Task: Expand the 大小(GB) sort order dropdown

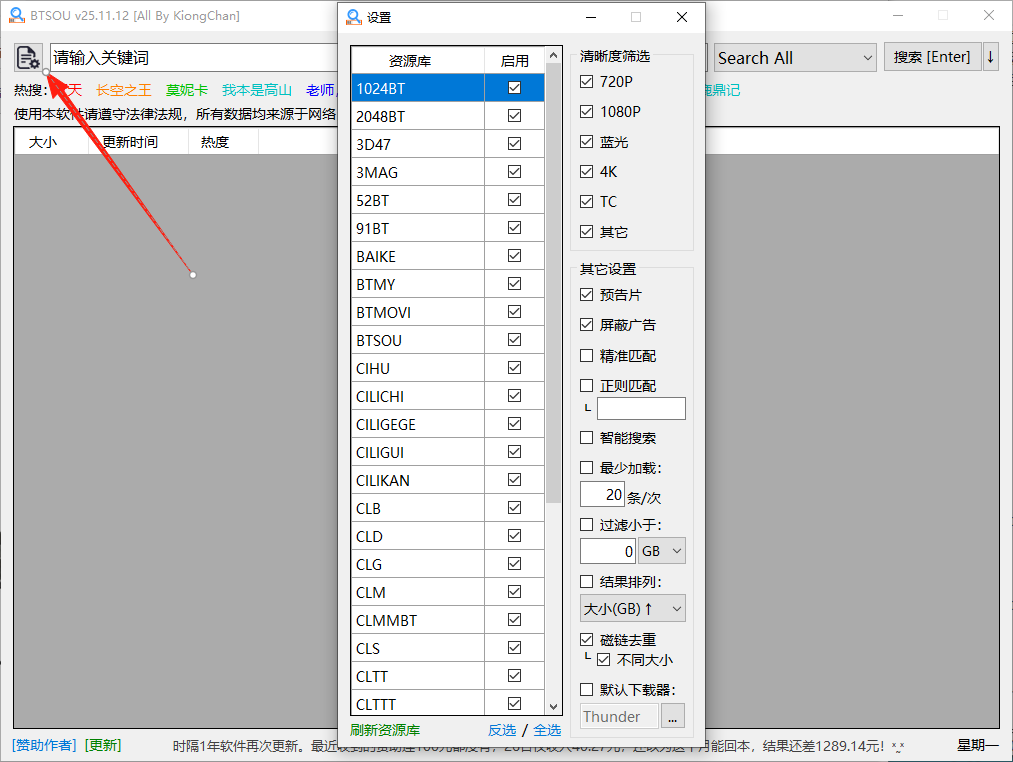Action: click(633, 608)
